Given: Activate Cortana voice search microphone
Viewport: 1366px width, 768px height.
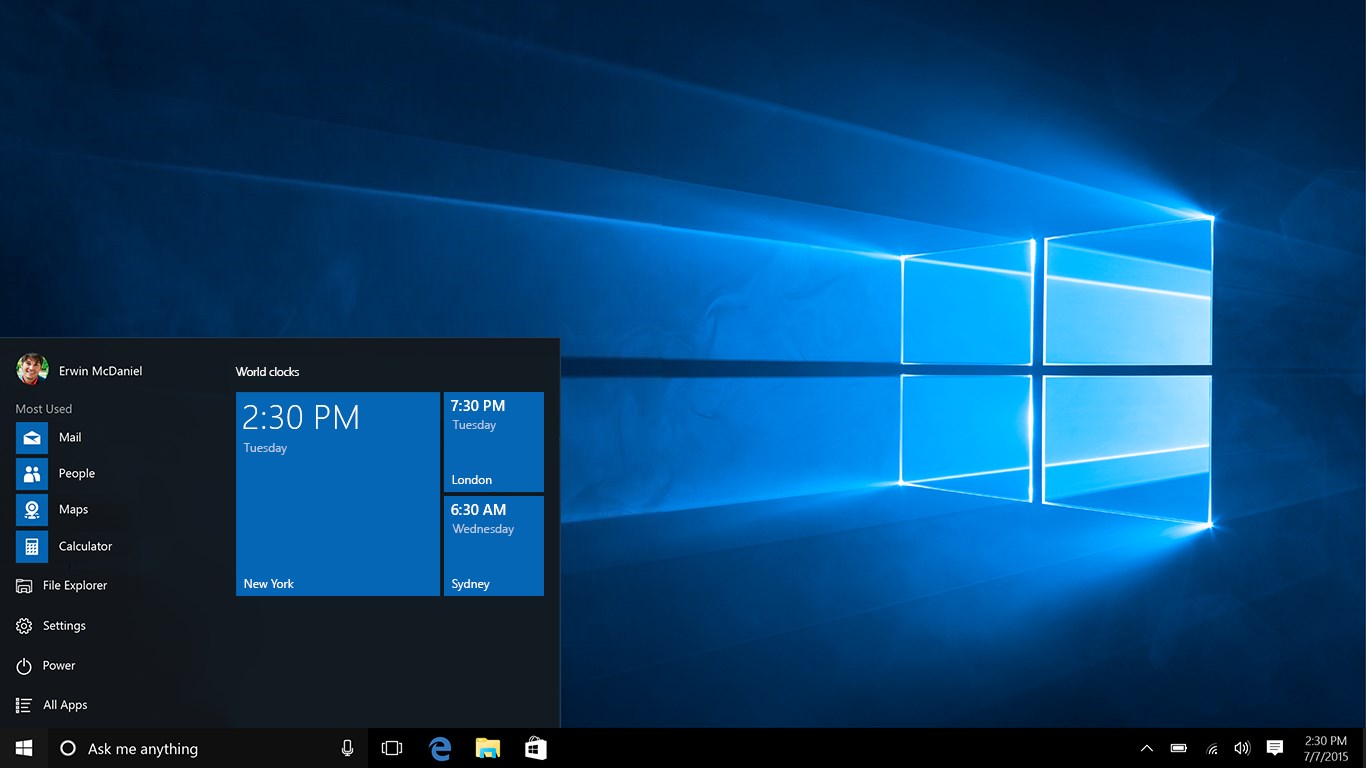Looking at the screenshot, I should coord(347,747).
